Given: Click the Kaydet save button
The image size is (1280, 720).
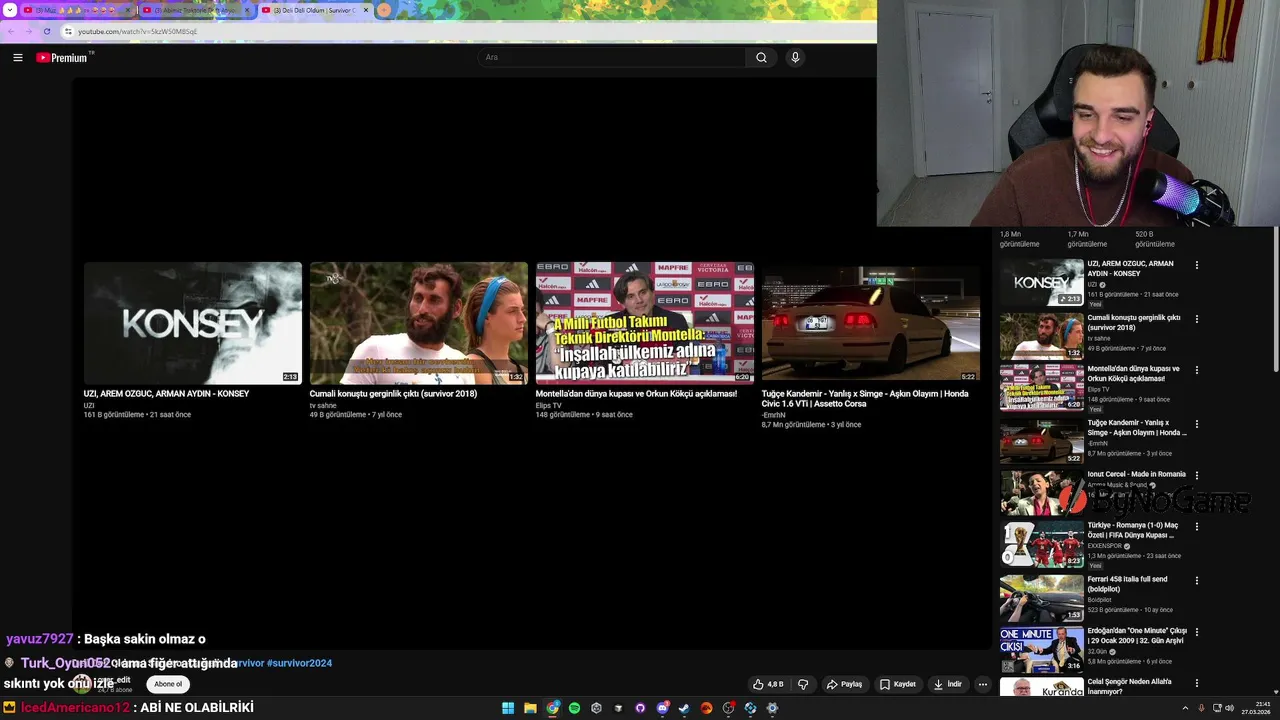Looking at the screenshot, I should click(898, 684).
